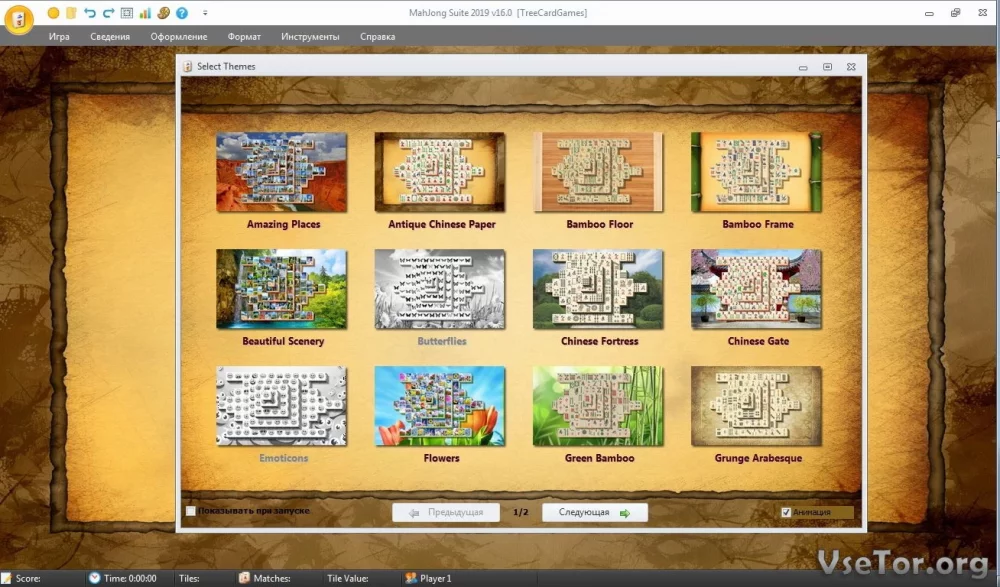Expand the quick access toolbar customize arrow
1000x587 pixels.
coord(205,13)
